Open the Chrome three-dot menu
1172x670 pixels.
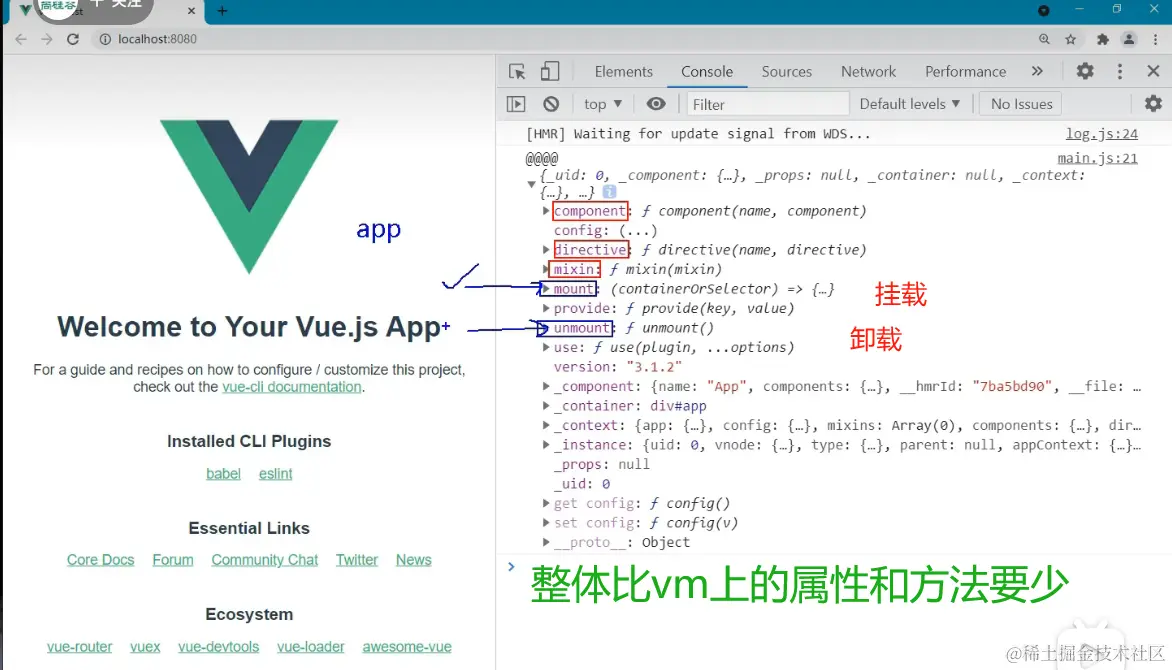tap(1156, 39)
